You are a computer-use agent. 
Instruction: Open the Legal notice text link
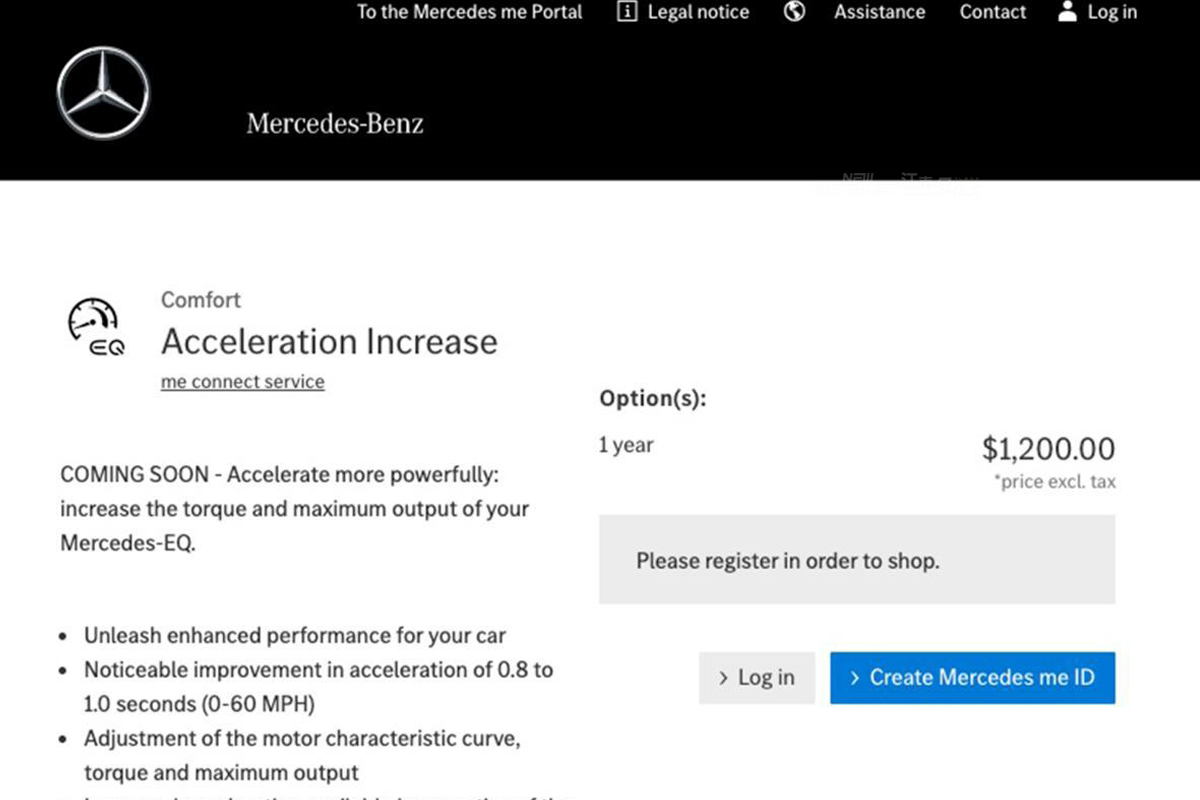pyautogui.click(x=698, y=12)
